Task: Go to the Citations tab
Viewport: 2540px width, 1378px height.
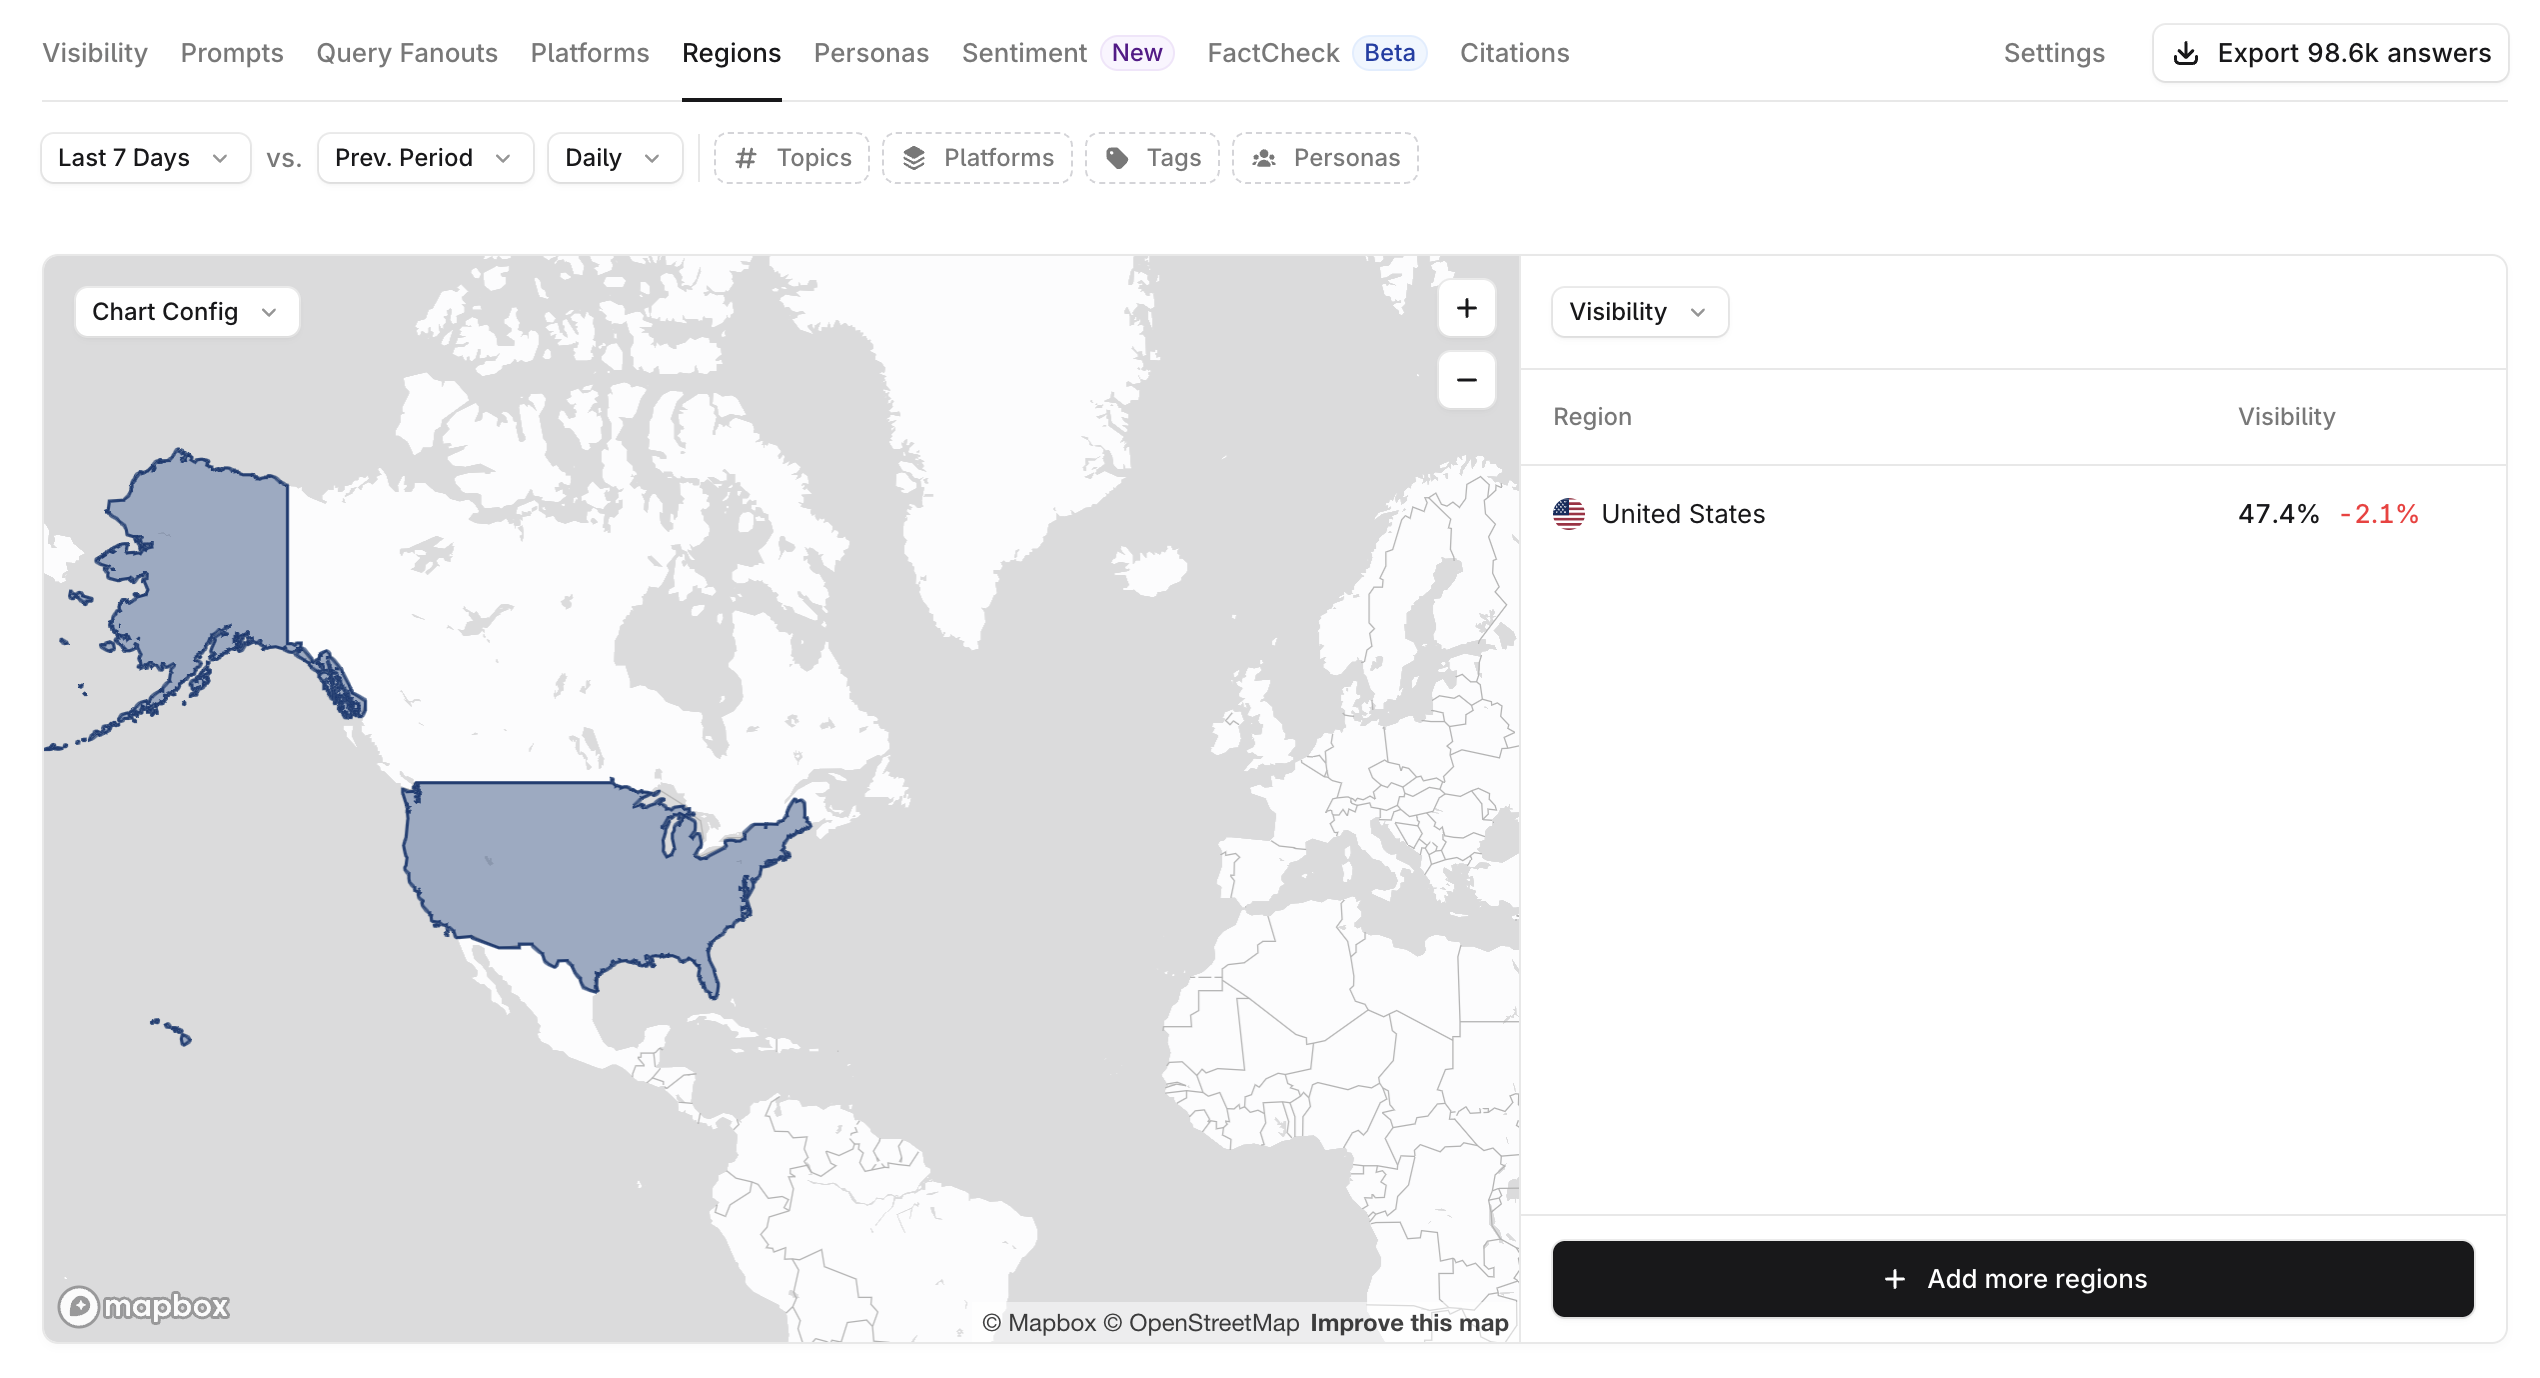Action: (x=1514, y=53)
